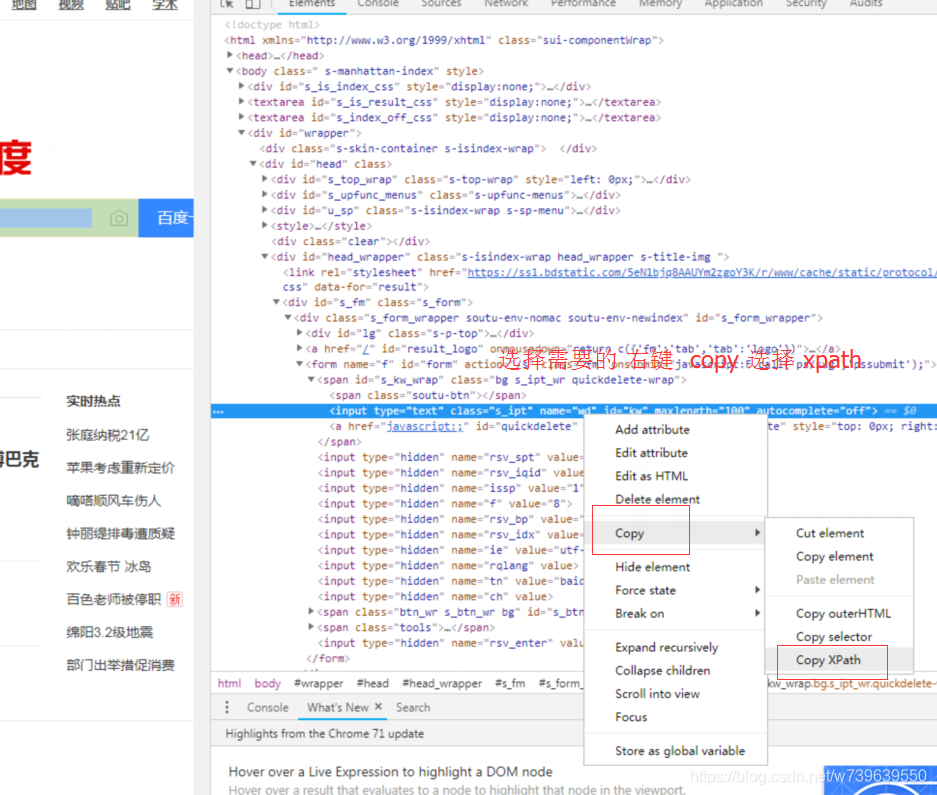Select the inspect element cursor icon

228,4
